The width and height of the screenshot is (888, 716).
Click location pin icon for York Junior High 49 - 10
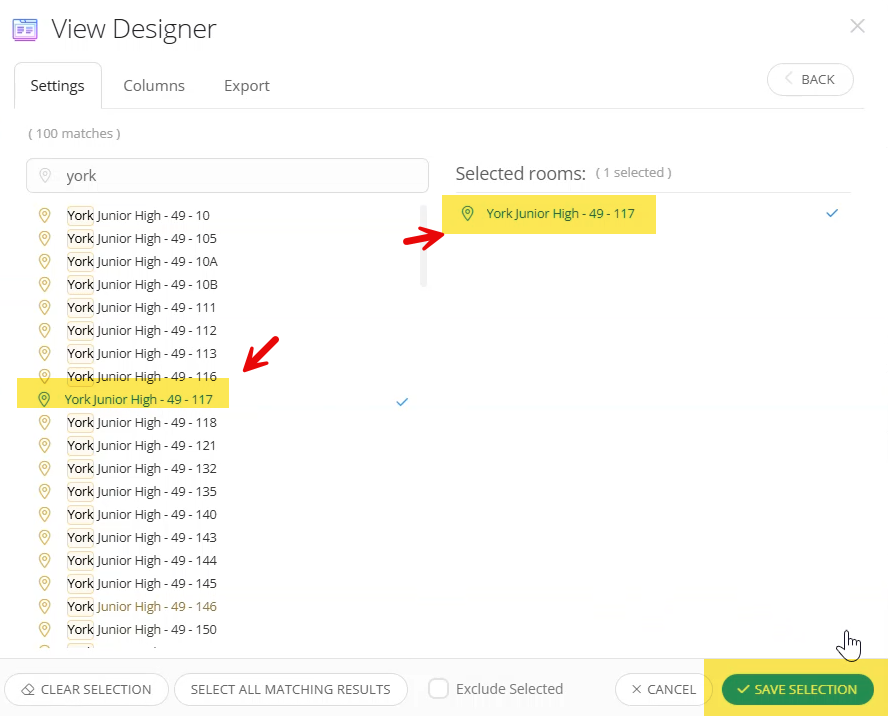44,215
